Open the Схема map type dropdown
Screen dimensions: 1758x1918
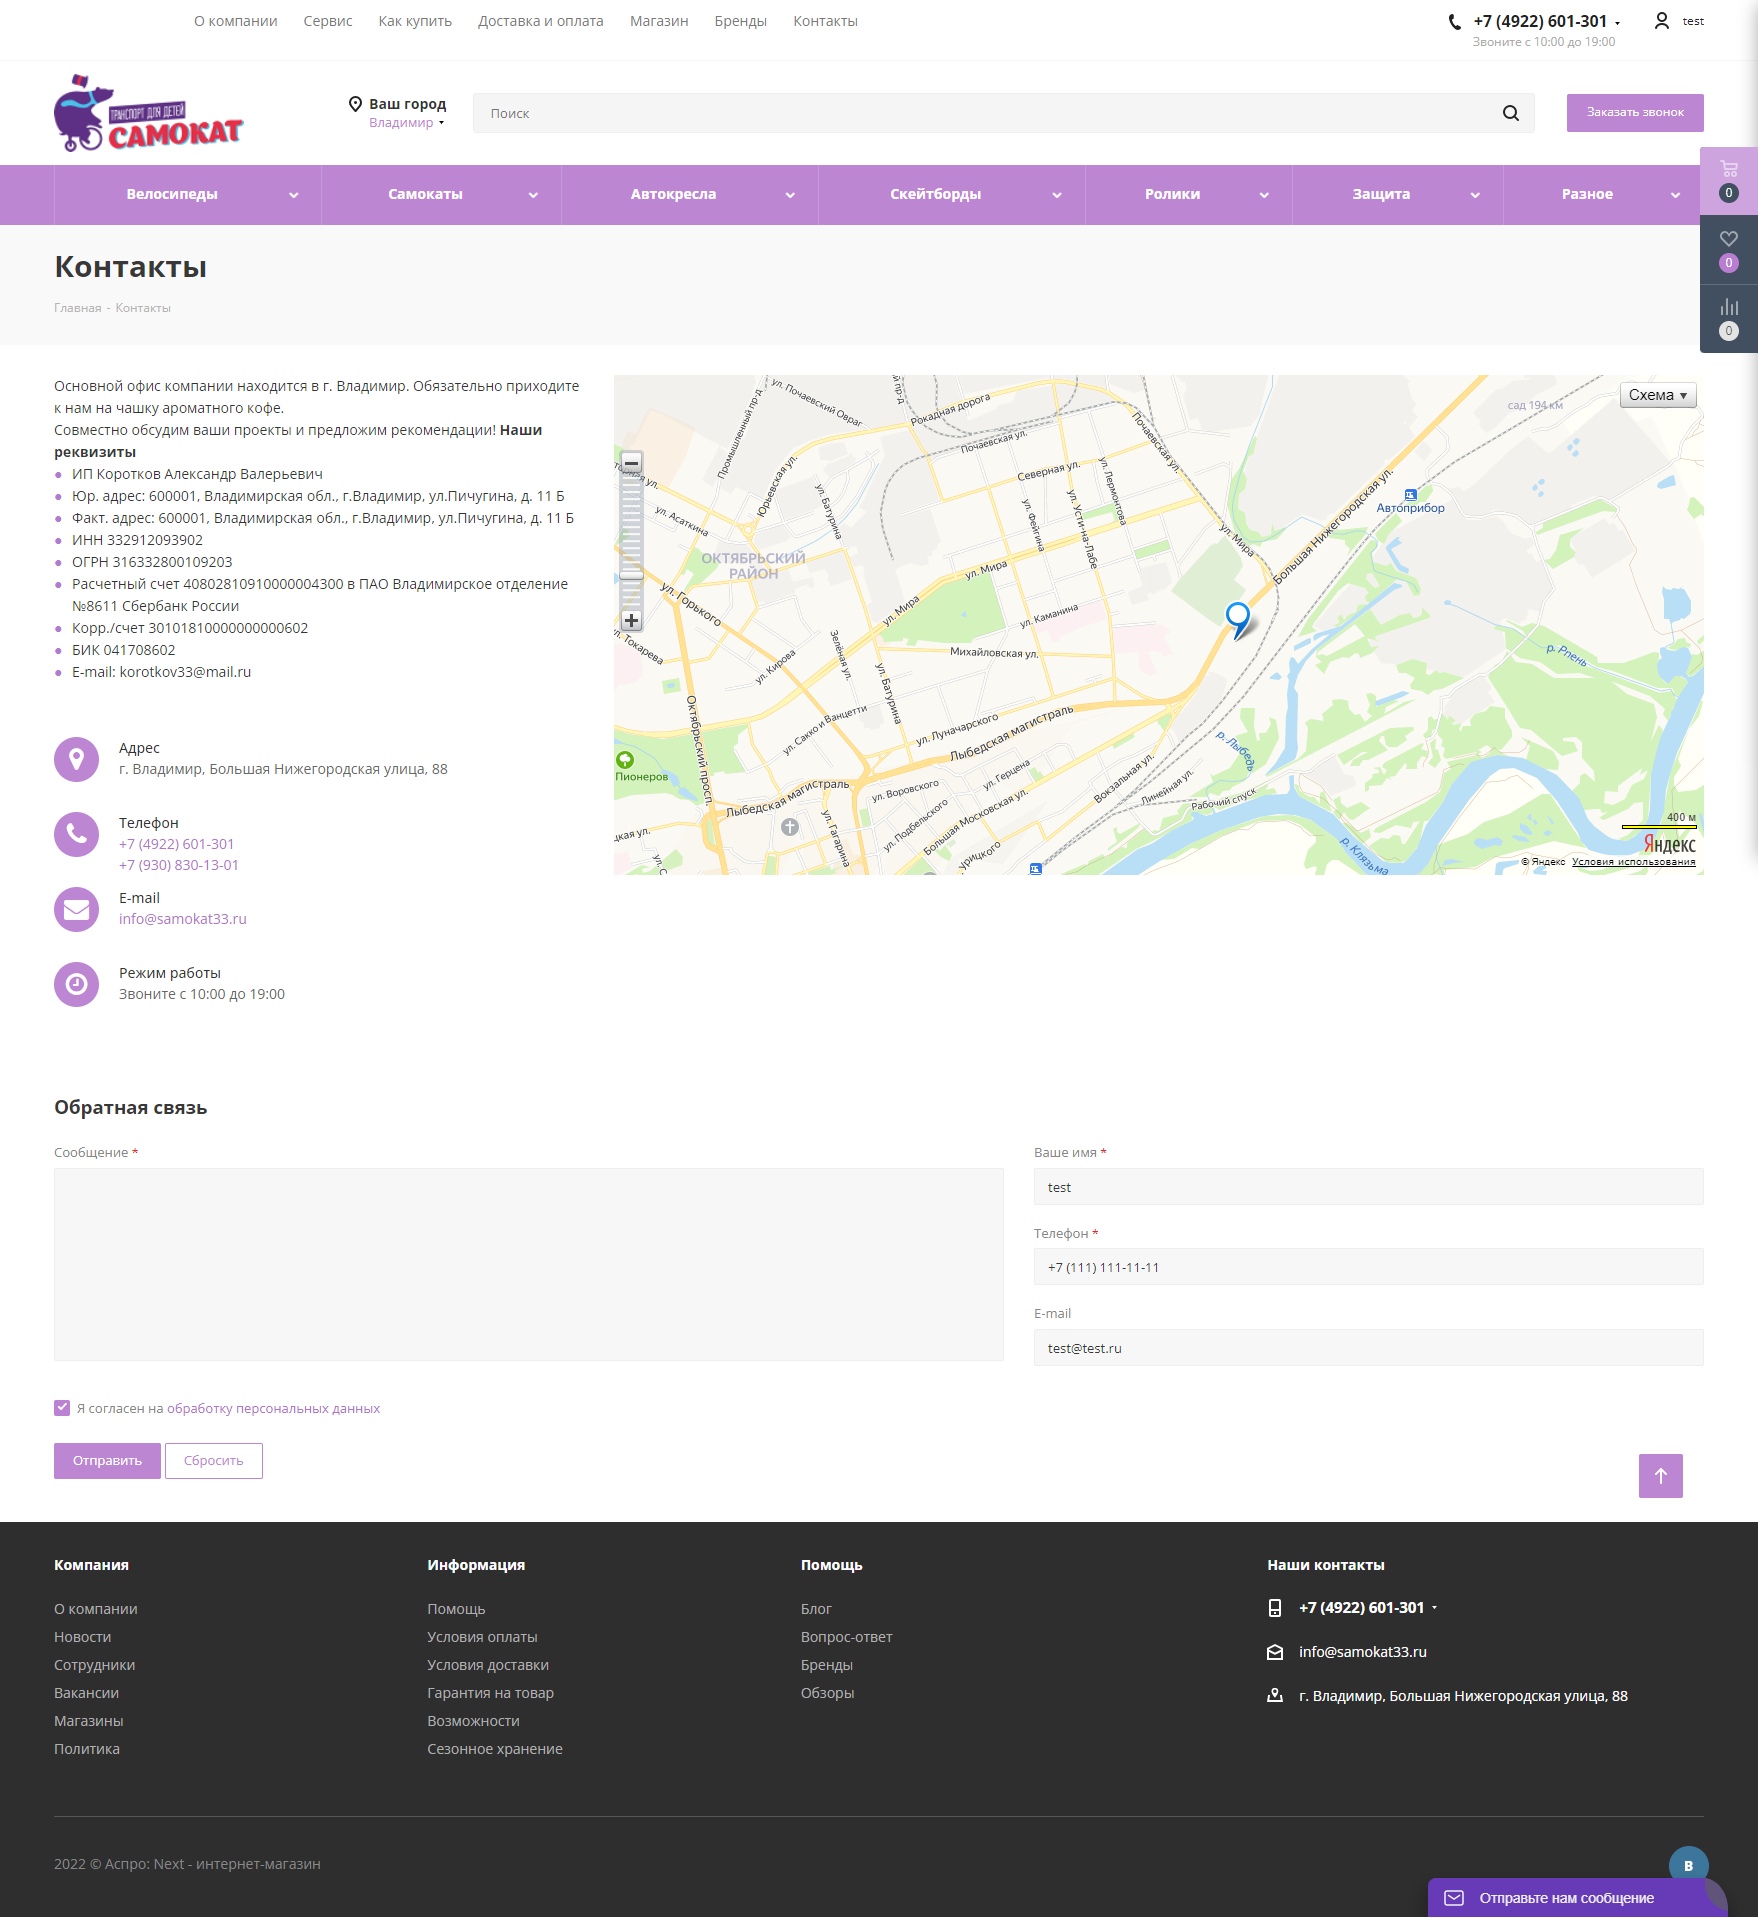point(1657,395)
